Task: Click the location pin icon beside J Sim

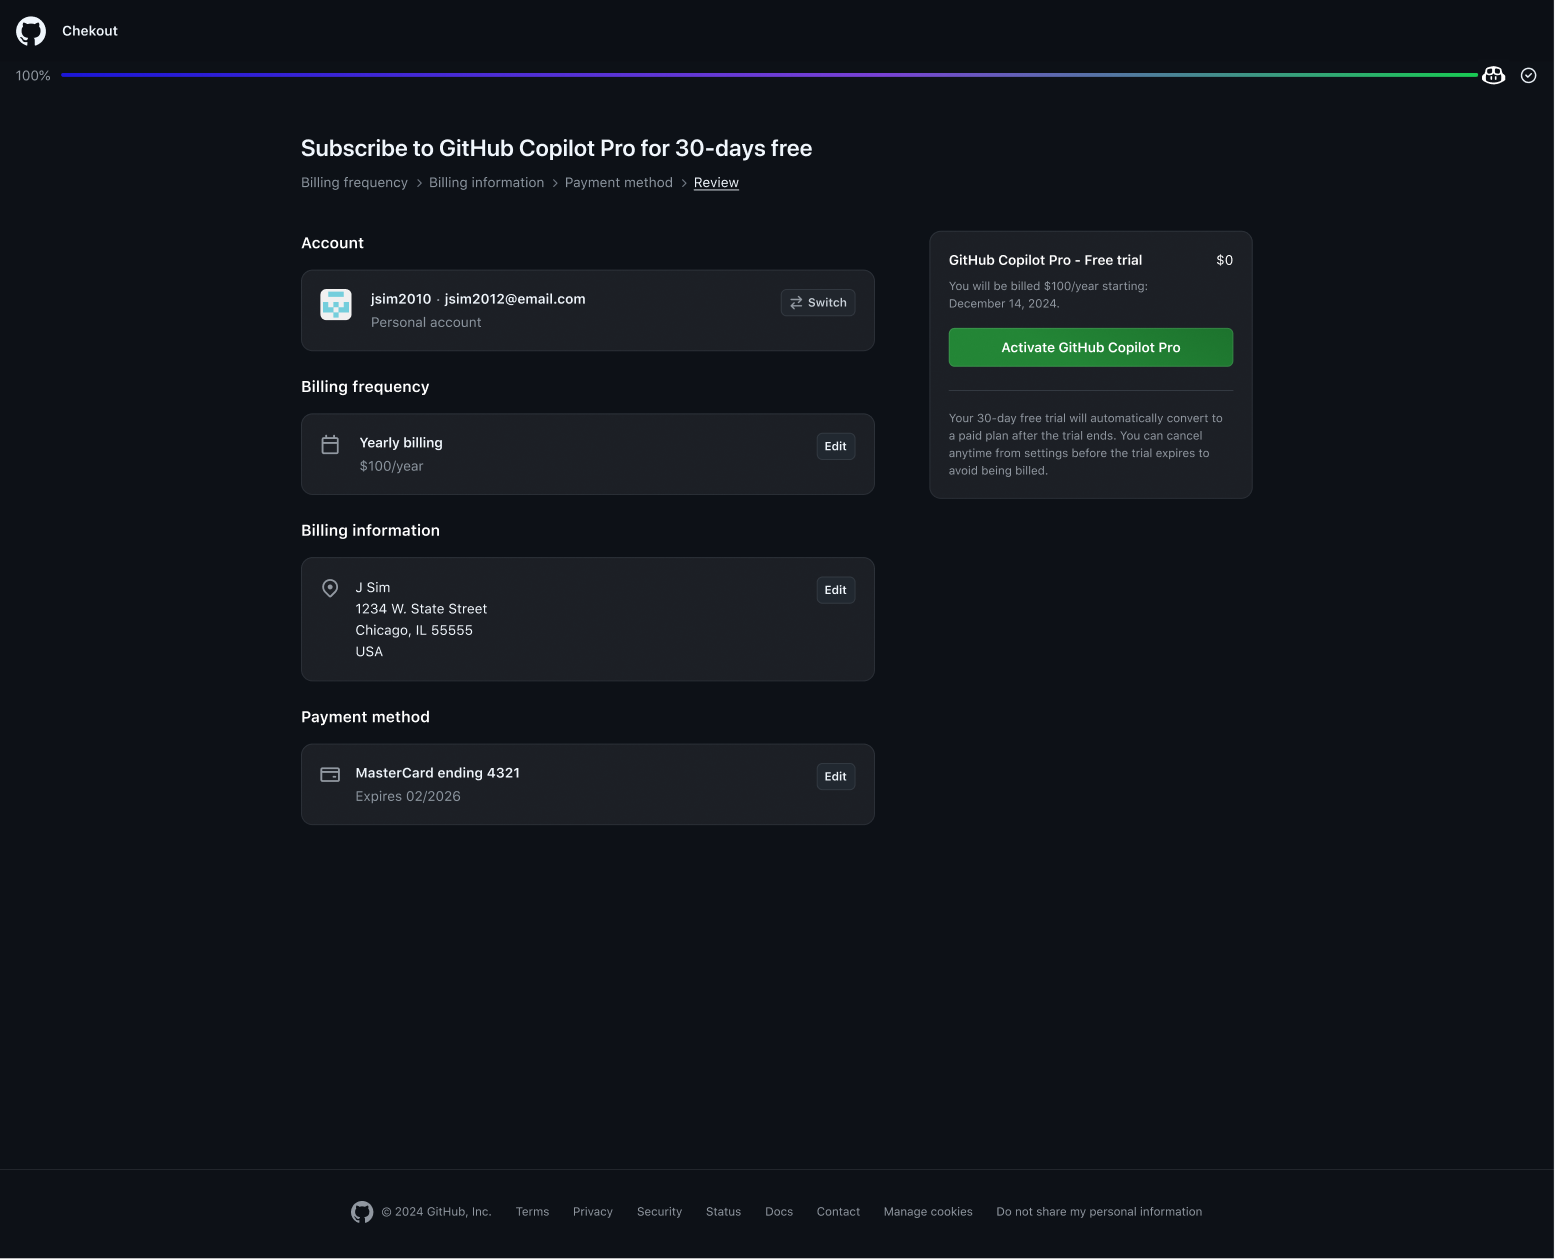Action: click(x=330, y=588)
